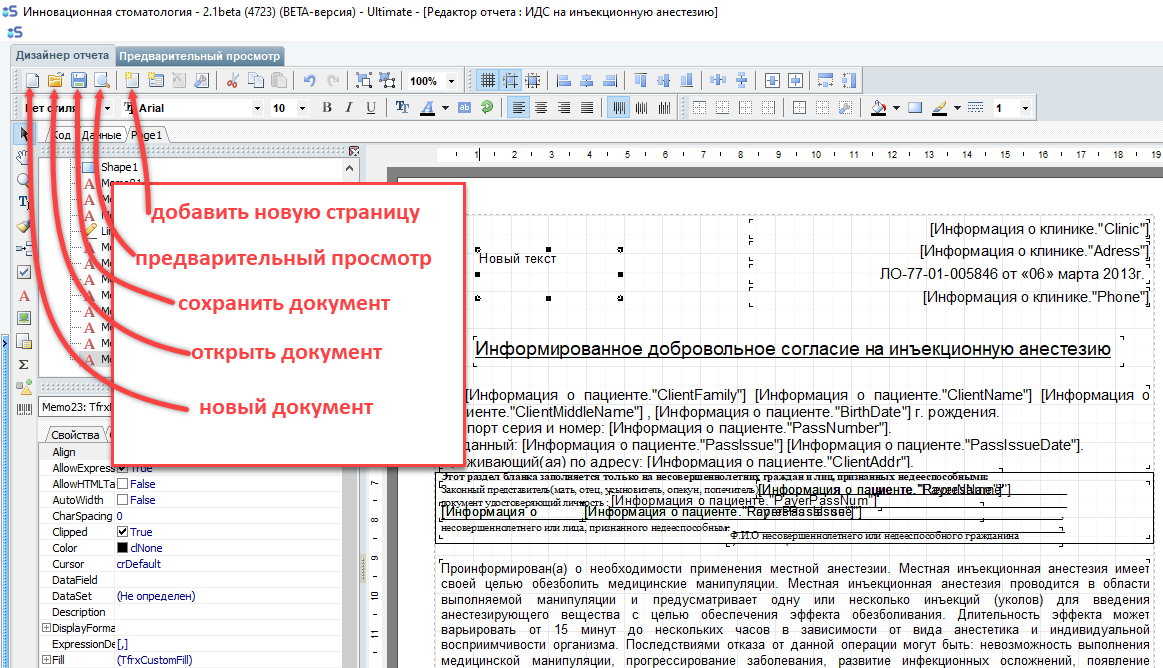Click the New report icon
This screenshot has width=1163, height=668.
click(x=33, y=81)
